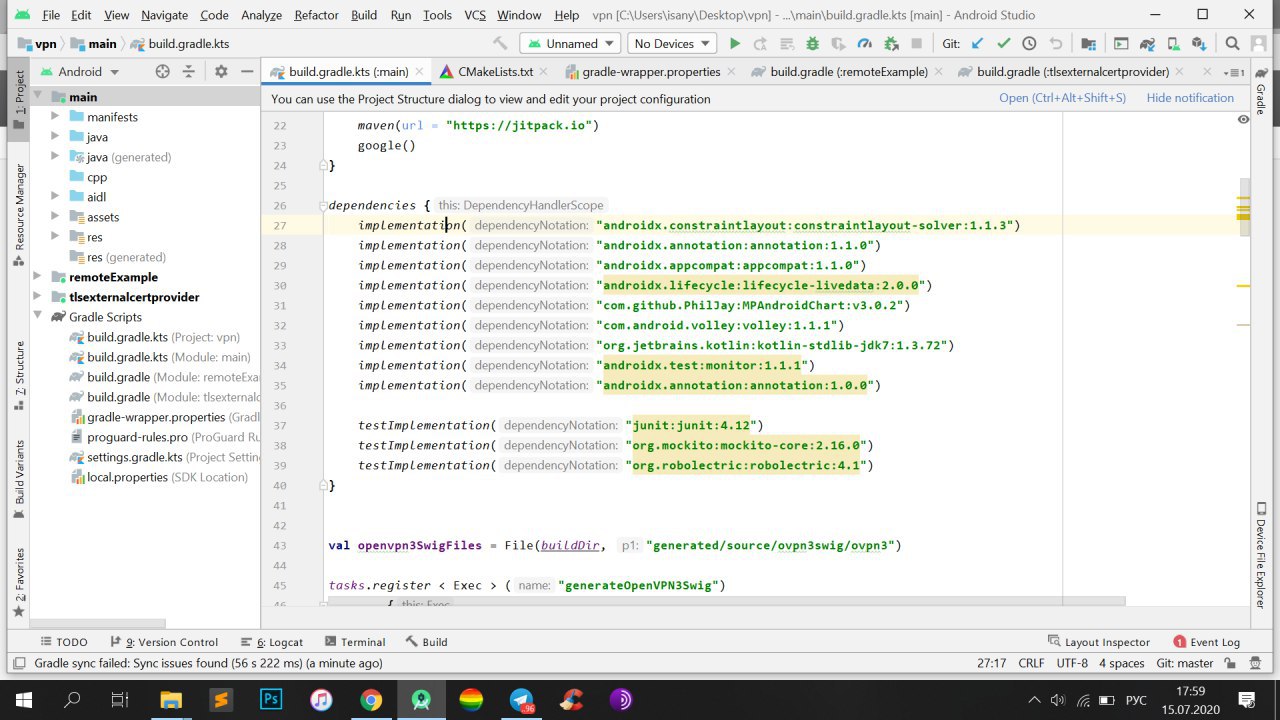Click Sync Project with Gradle Files icon
Image resolution: width=1280 pixels, height=720 pixels.
pyautogui.click(x=1148, y=44)
